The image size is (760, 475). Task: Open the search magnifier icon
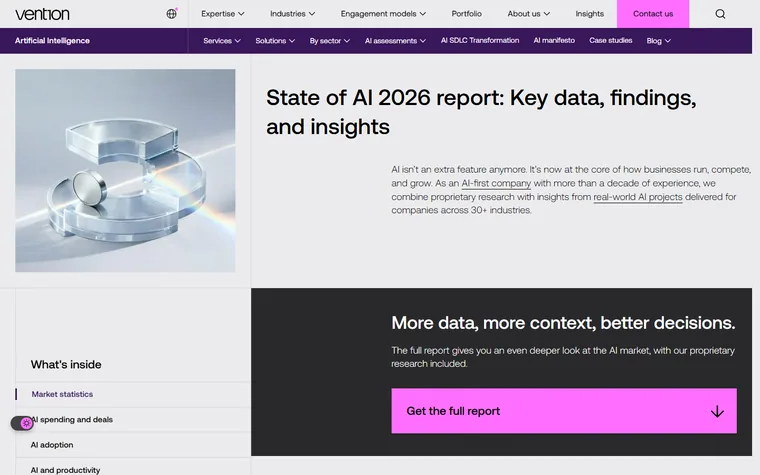[720, 14]
